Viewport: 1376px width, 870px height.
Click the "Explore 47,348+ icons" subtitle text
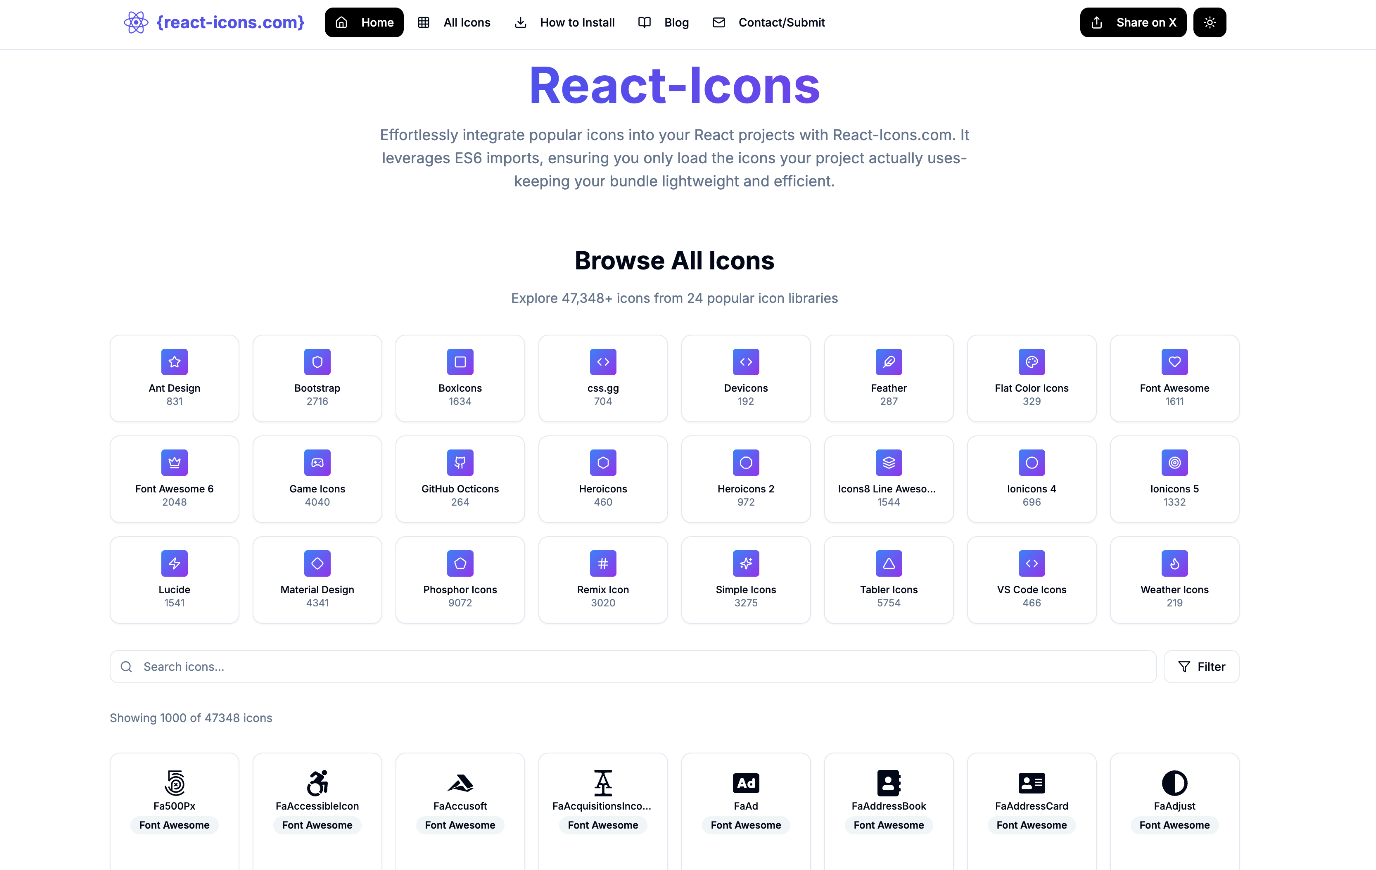[x=675, y=298]
